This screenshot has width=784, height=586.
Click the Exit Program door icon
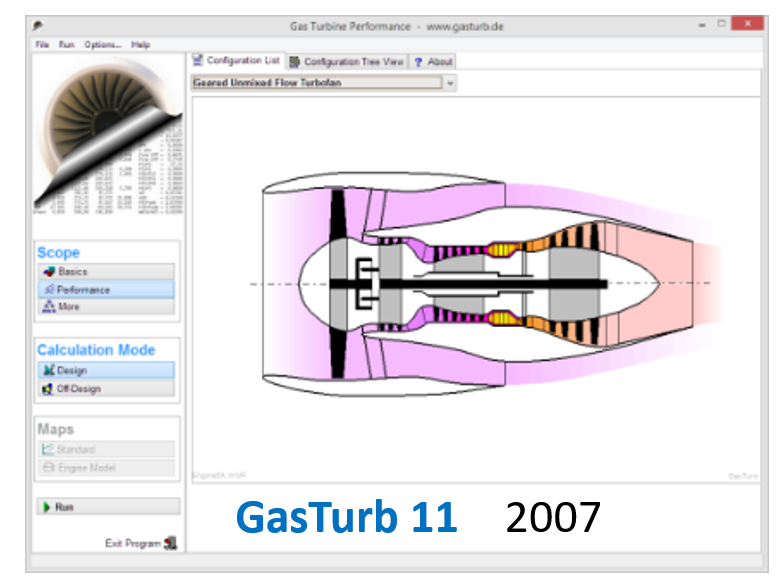(170, 543)
